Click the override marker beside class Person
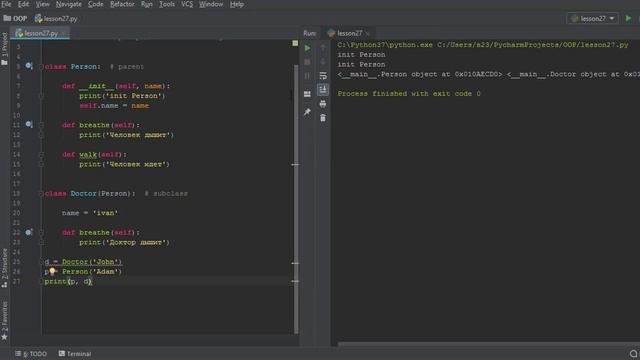 (29, 66)
